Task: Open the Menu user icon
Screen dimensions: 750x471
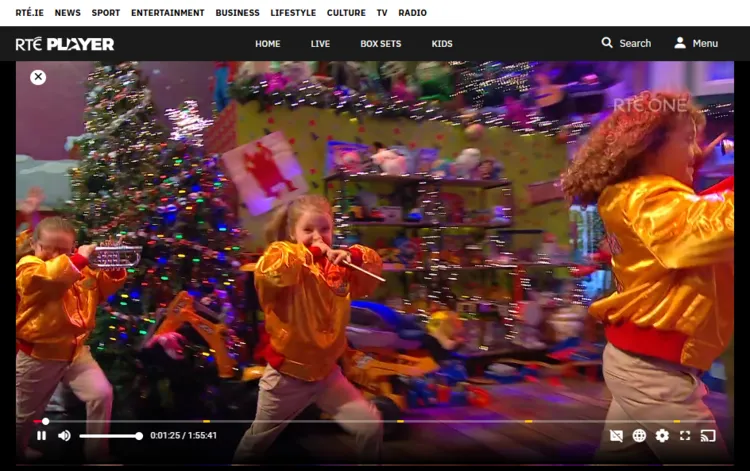Action: coord(680,43)
